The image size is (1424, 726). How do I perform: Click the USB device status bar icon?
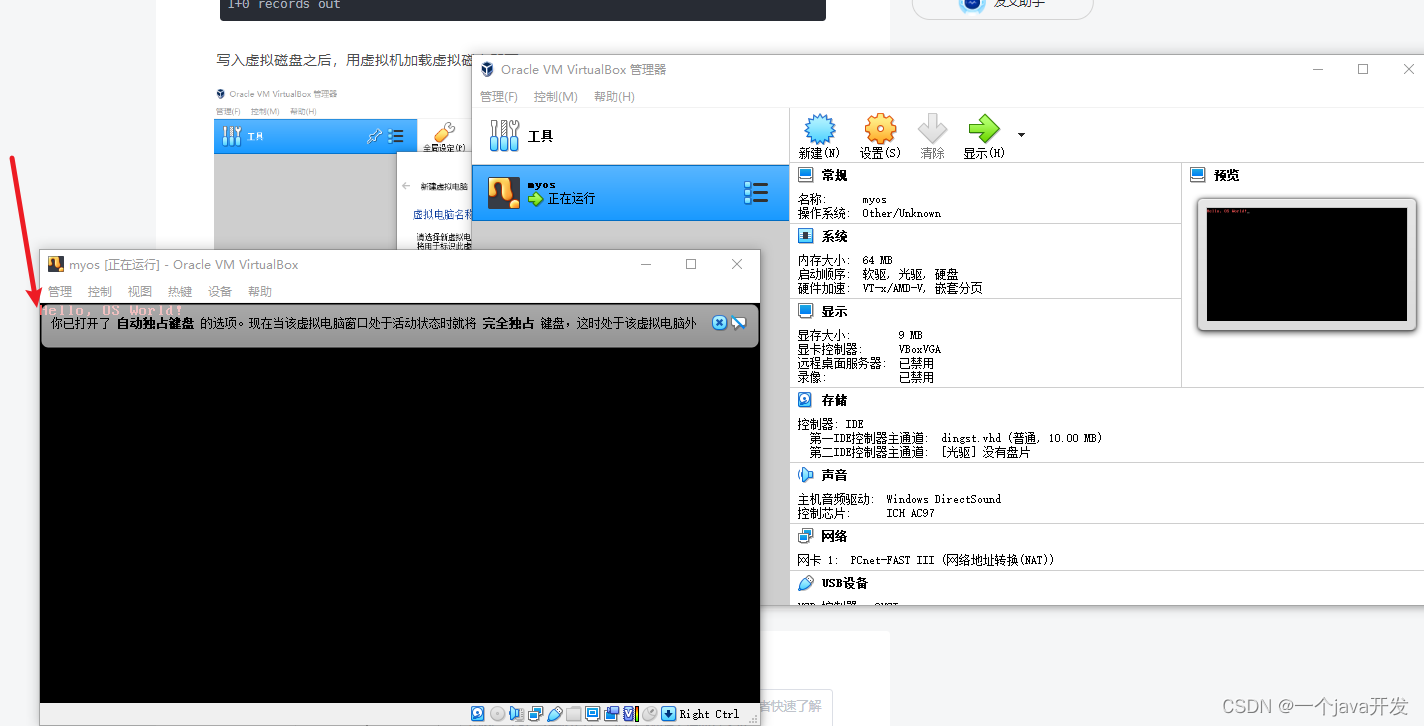coord(555,713)
